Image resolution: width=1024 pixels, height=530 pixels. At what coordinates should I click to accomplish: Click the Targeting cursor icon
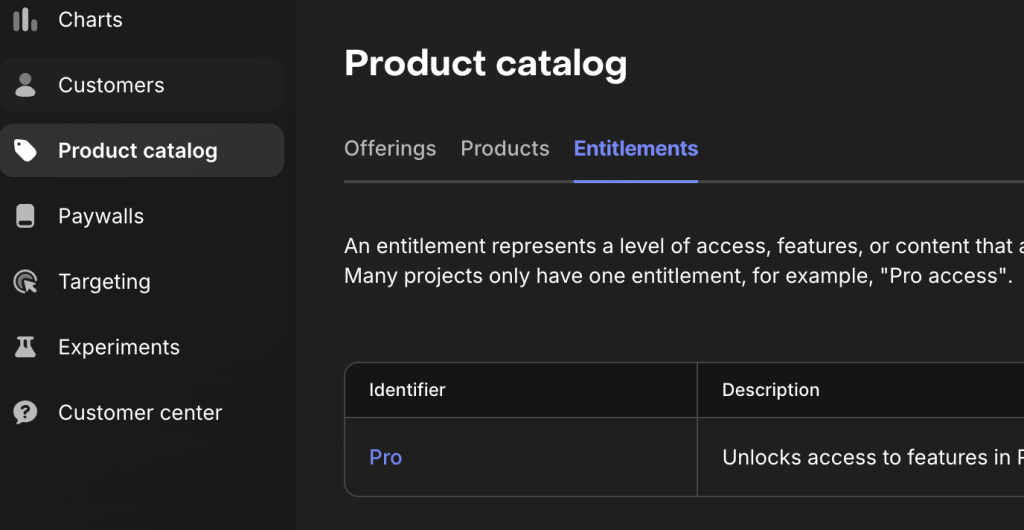tap(25, 282)
